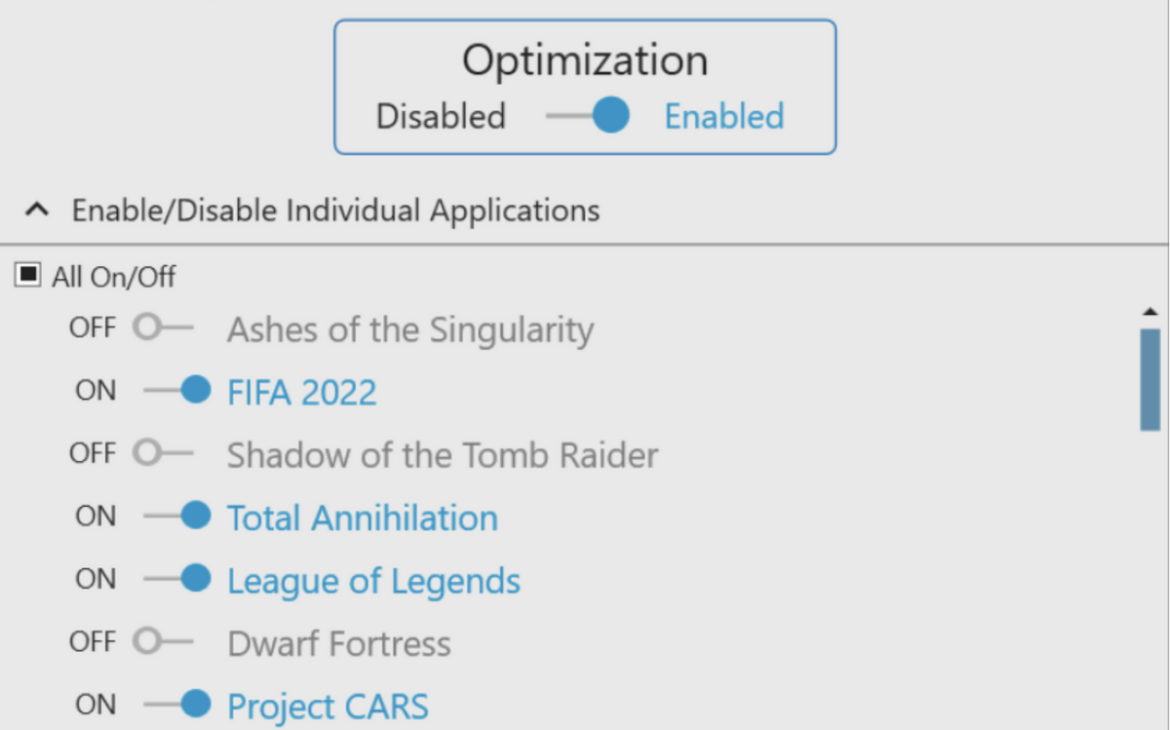
Task: Click the Dwarf Fortress label
Action: [x=338, y=643]
